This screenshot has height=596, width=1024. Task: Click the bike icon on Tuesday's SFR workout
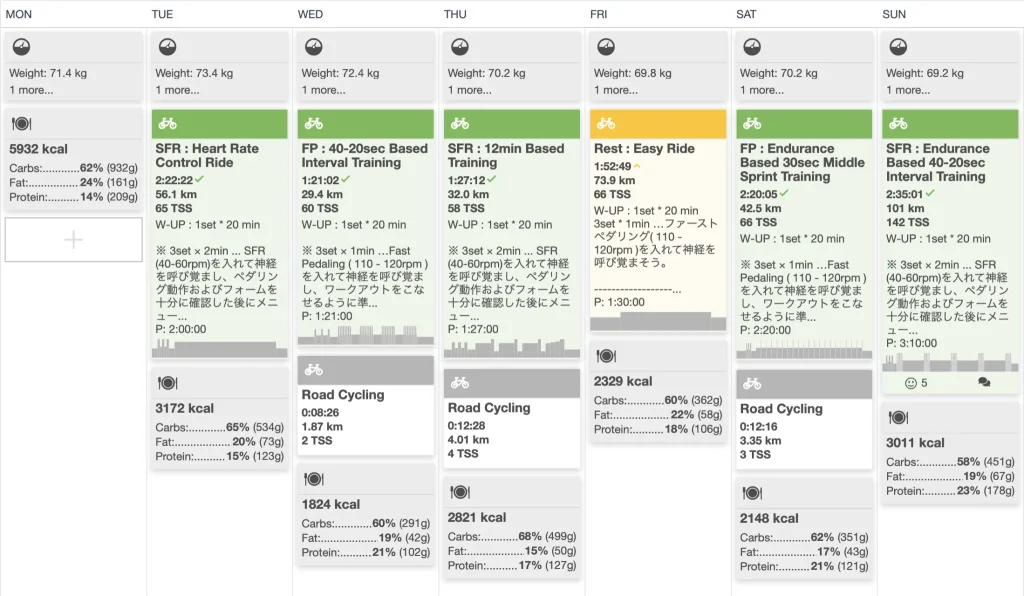tap(168, 124)
